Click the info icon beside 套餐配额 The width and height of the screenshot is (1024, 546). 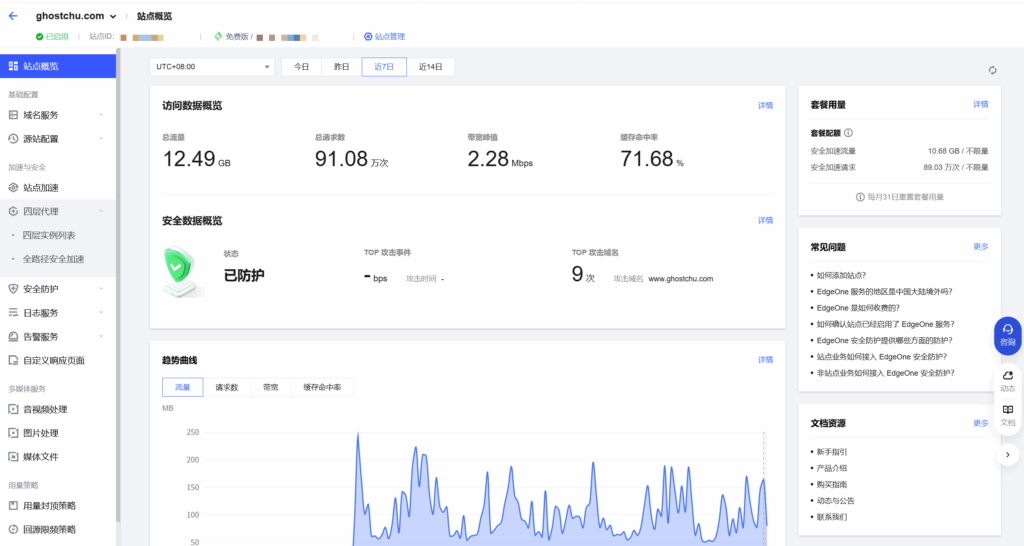click(848, 132)
